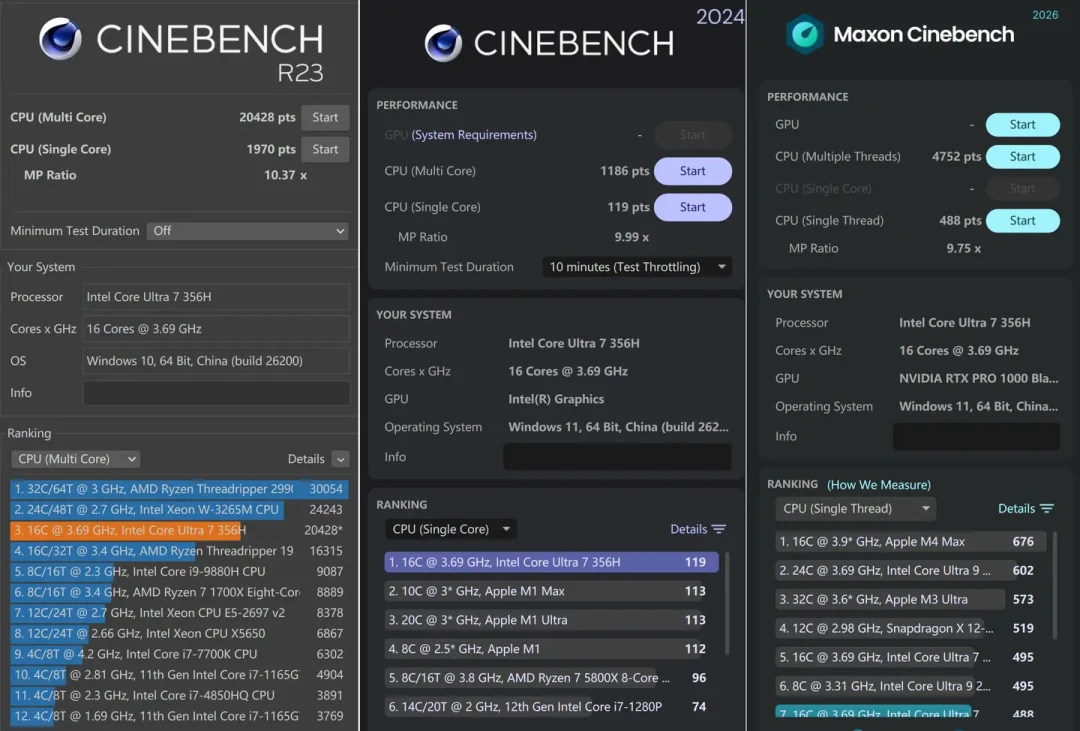Open R23 ranking CPU (Multi Core) dropdown
This screenshot has width=1080, height=731.
[x=75, y=459]
